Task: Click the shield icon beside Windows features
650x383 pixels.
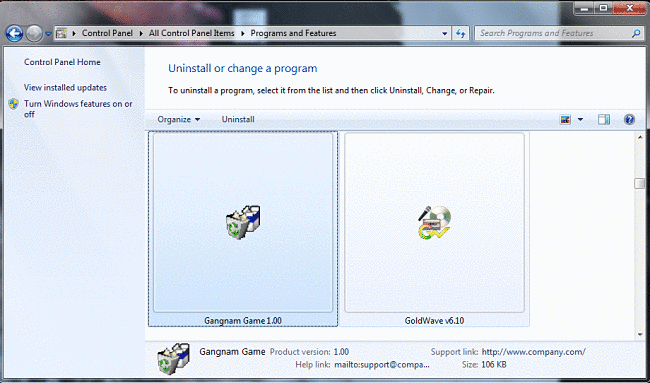Action: point(14,104)
